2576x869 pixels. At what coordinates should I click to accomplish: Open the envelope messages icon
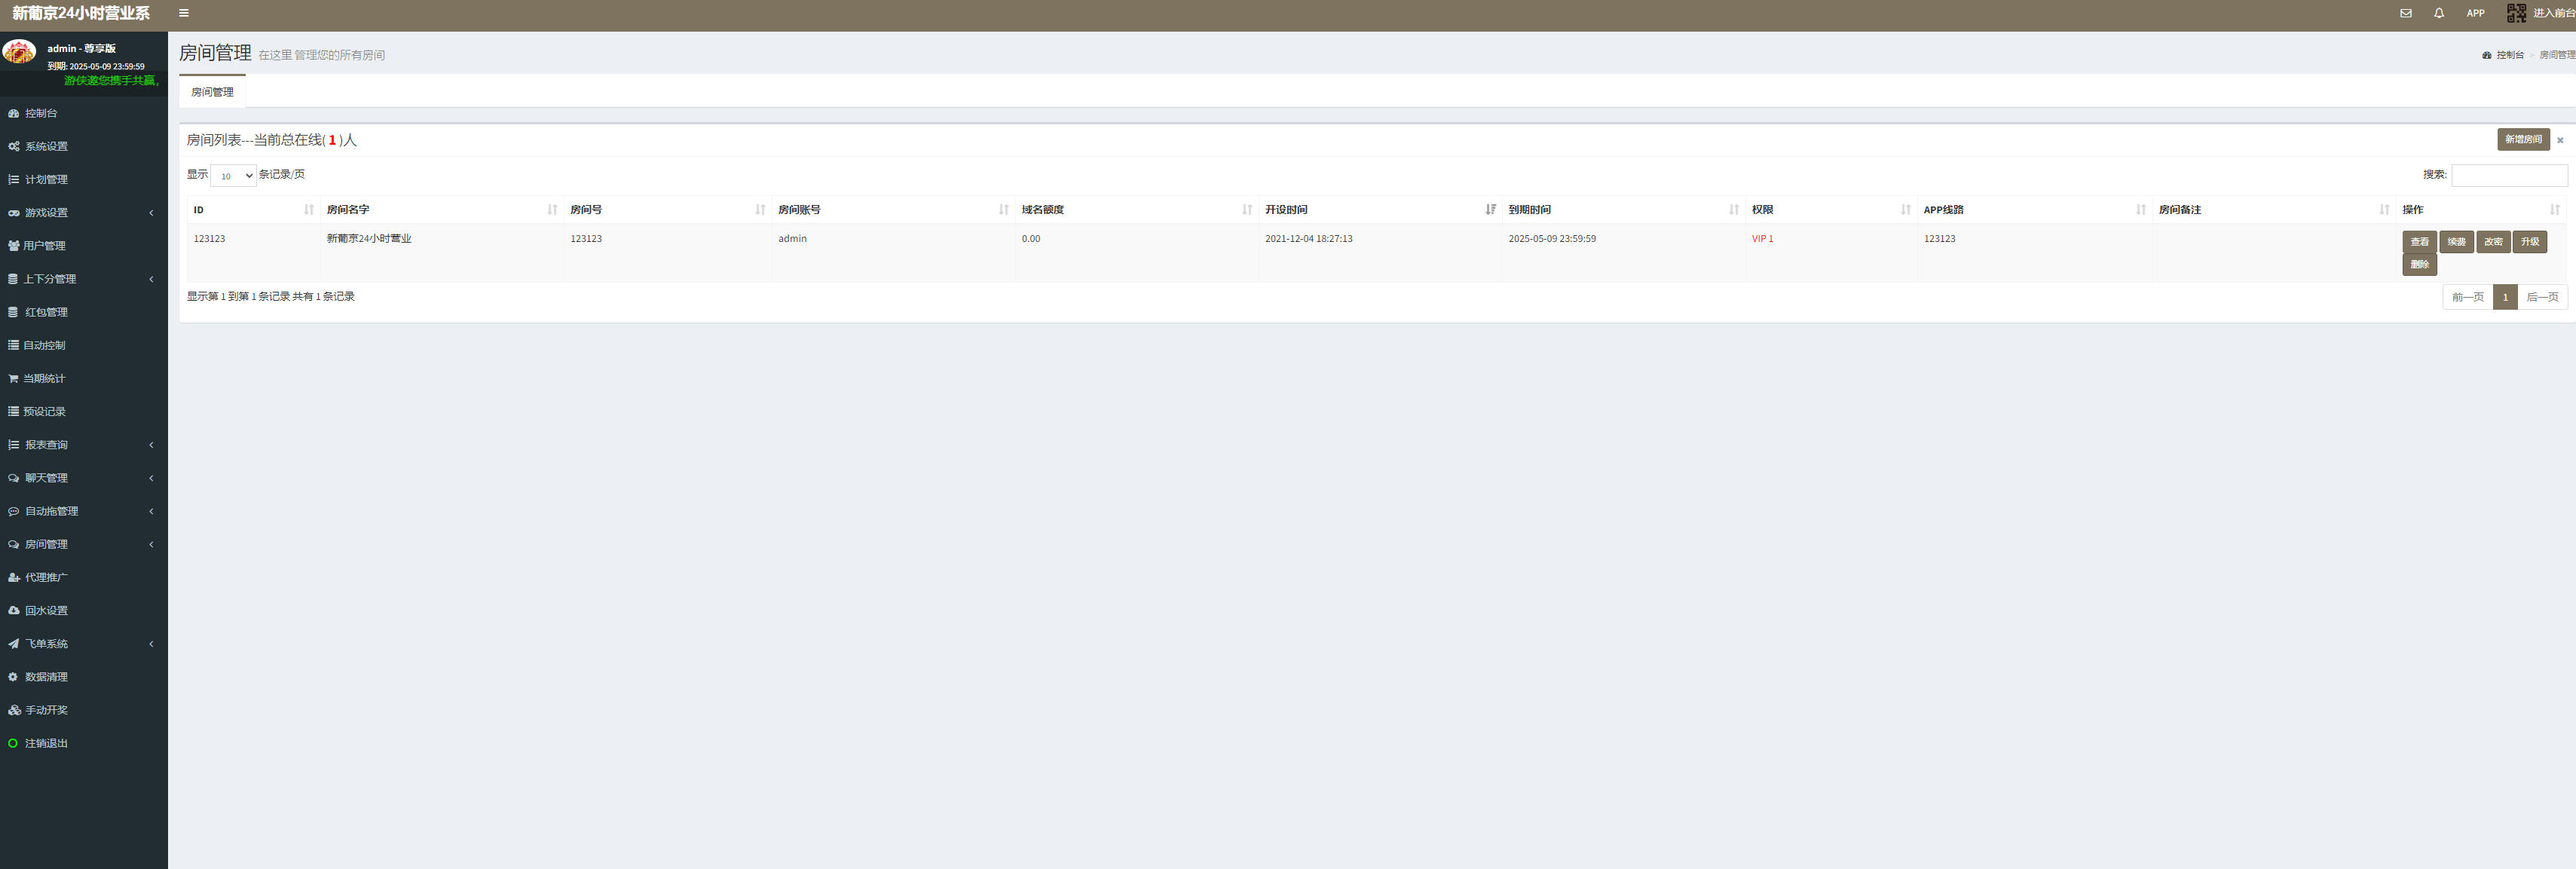[x=2405, y=13]
